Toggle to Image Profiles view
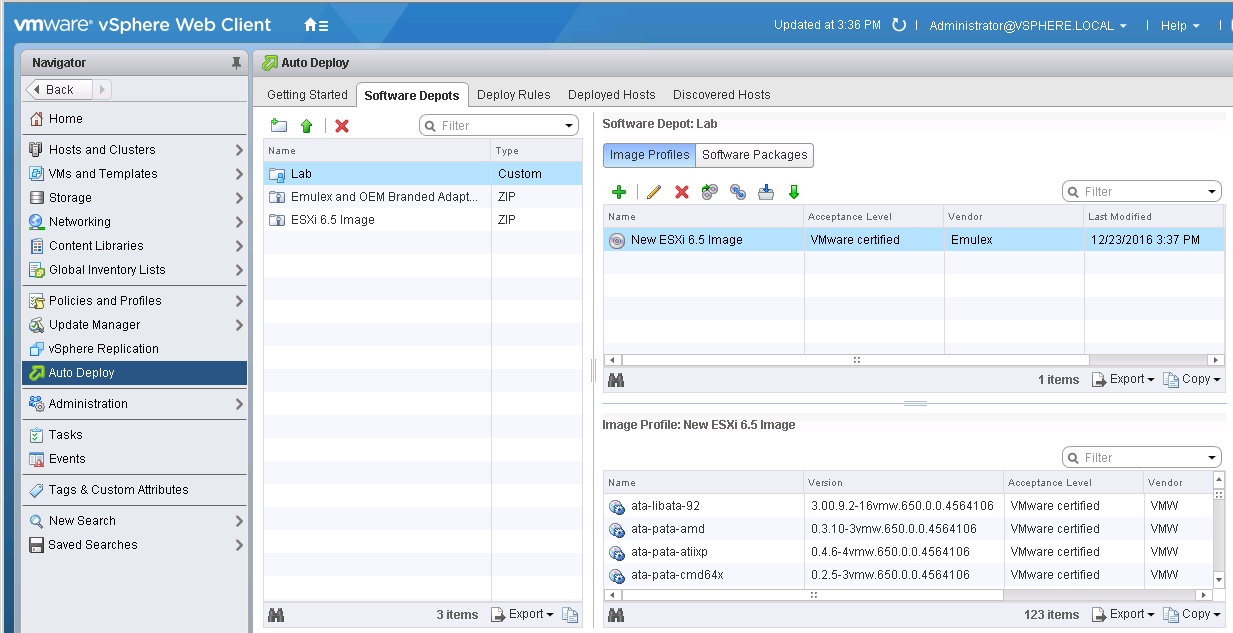The height and width of the screenshot is (633, 1233). [x=649, y=155]
